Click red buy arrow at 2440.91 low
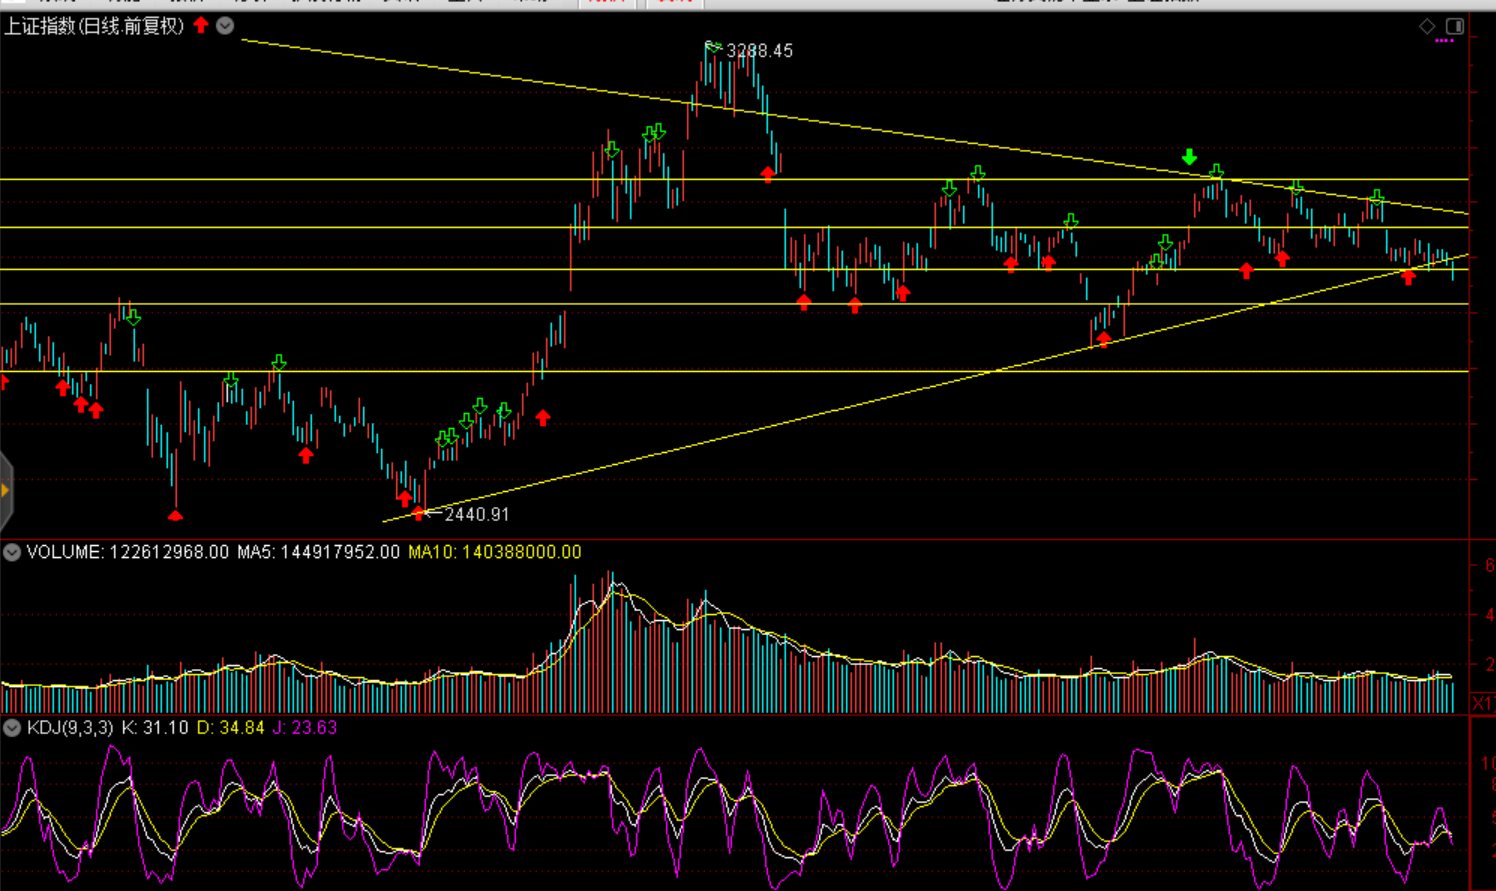Viewport: 1496px width, 891px height. click(x=419, y=513)
